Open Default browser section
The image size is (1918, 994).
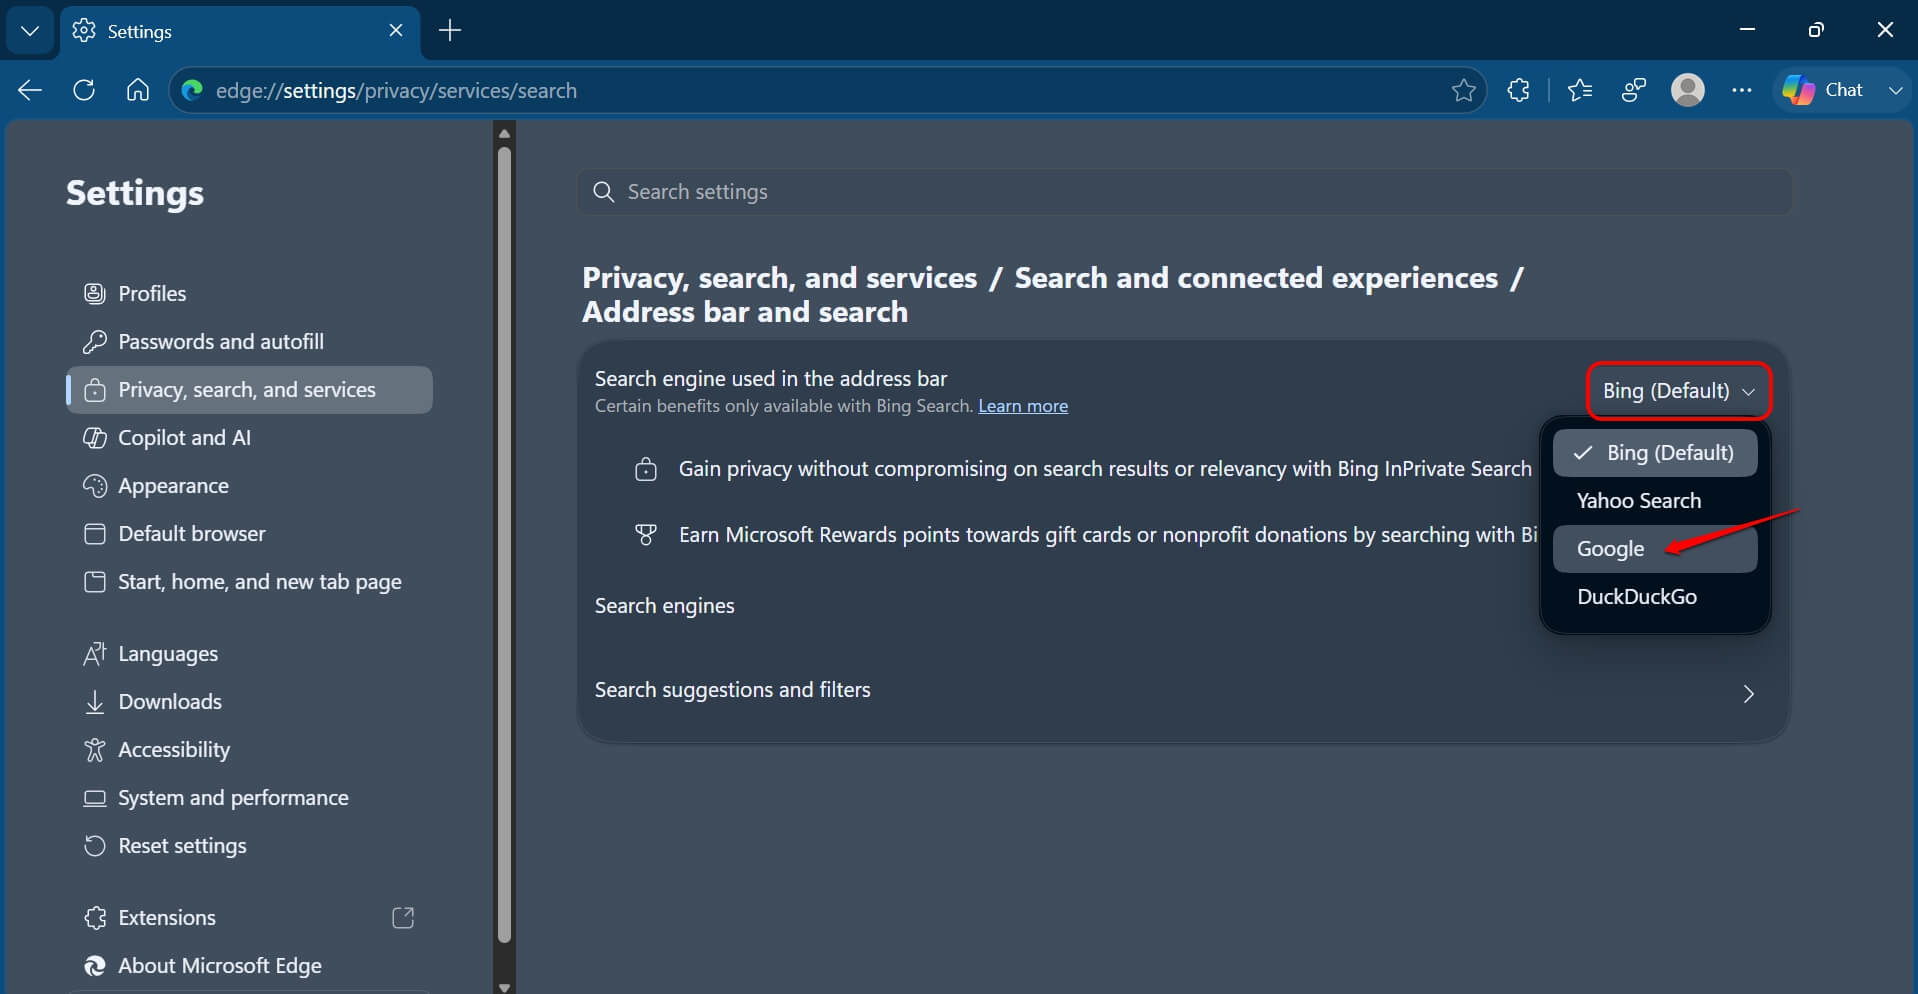pos(248,533)
